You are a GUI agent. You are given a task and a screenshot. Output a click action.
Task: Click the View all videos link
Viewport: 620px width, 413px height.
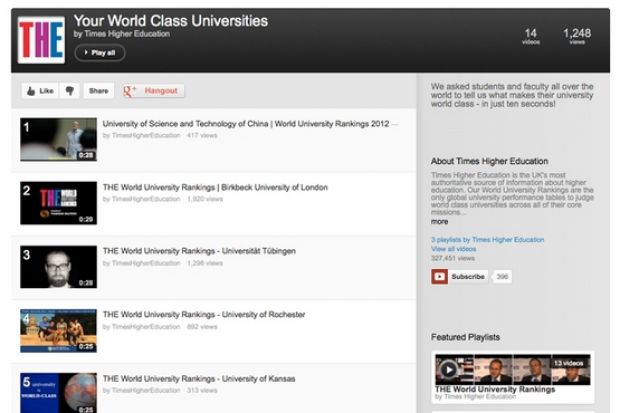point(454,249)
